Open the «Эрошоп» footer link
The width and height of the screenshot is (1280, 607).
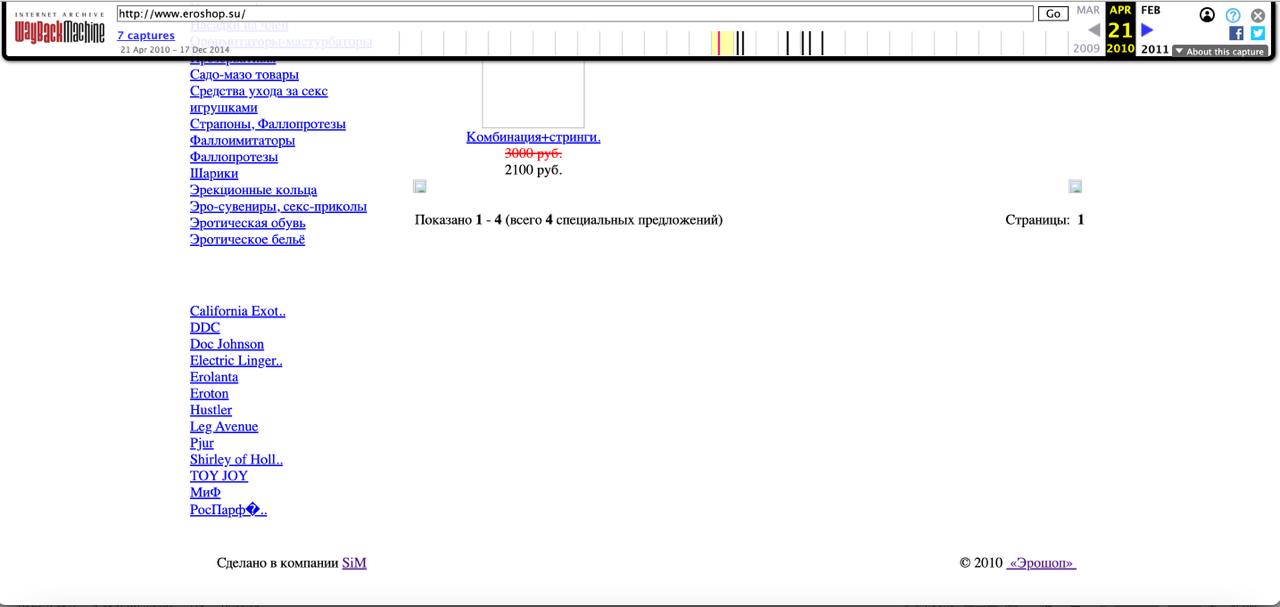click(x=1041, y=563)
